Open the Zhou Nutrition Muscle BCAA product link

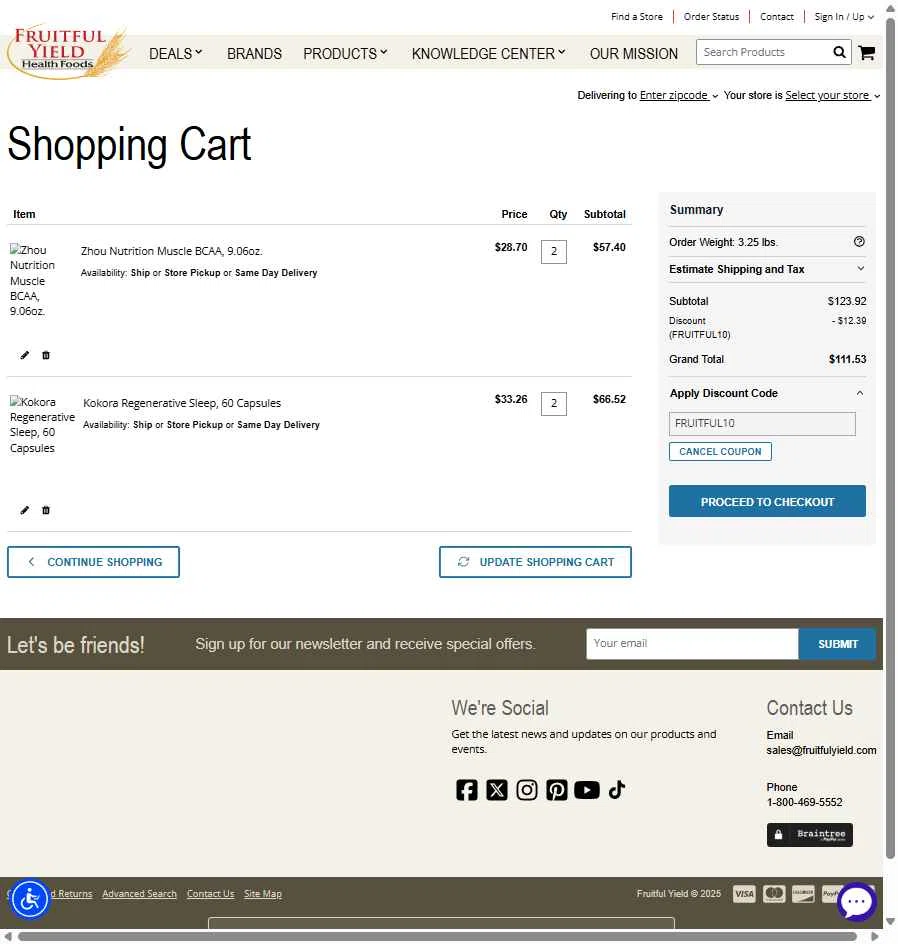pyautogui.click(x=172, y=251)
